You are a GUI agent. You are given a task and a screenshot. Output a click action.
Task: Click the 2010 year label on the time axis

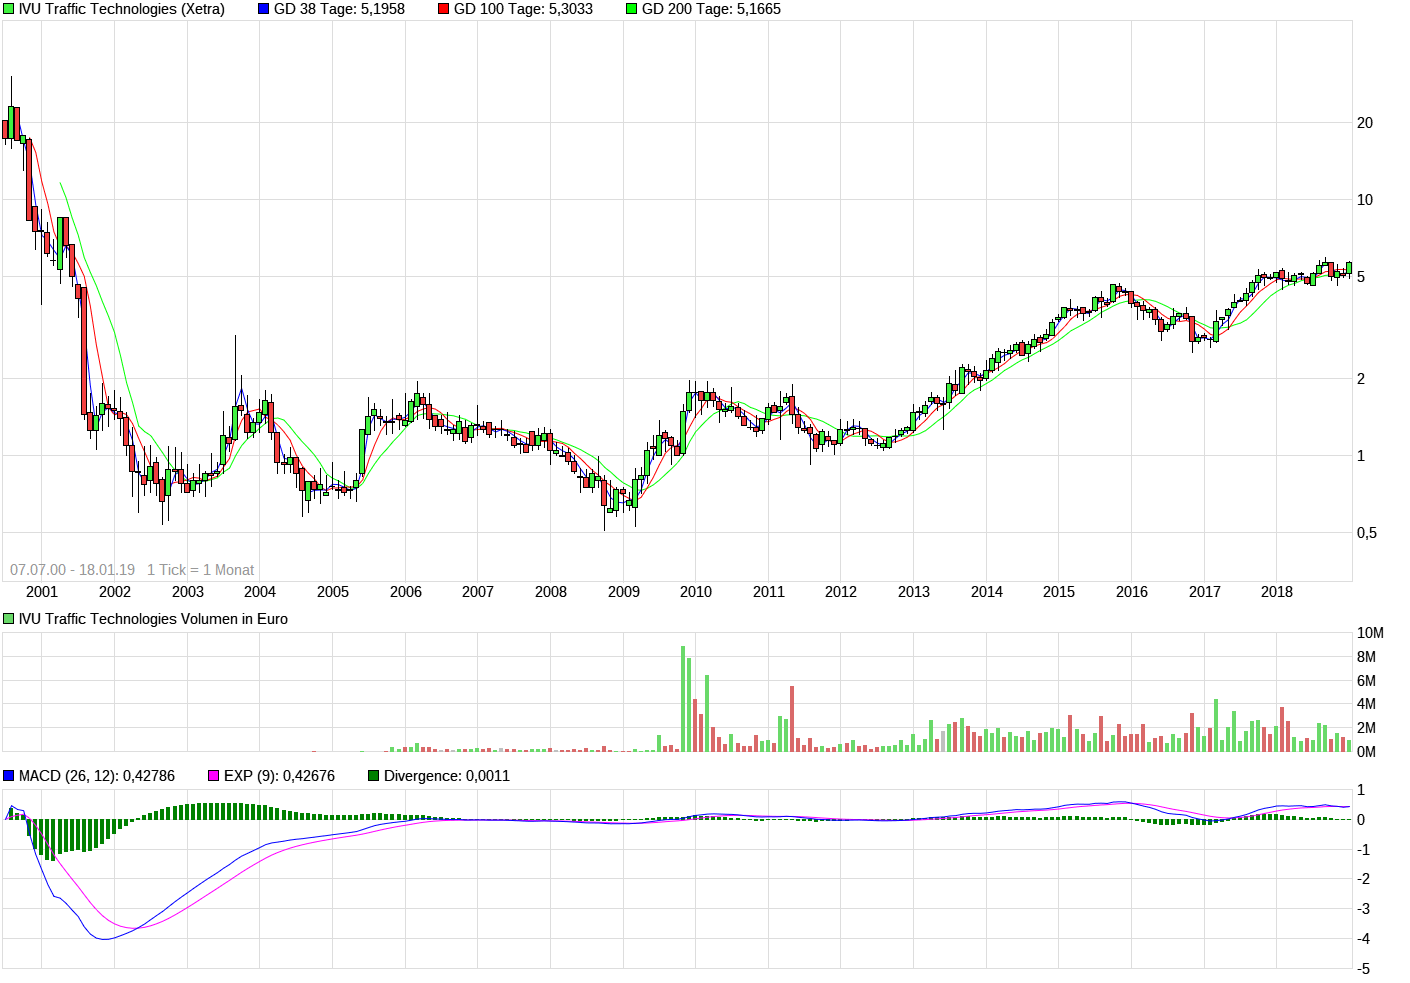[696, 592]
